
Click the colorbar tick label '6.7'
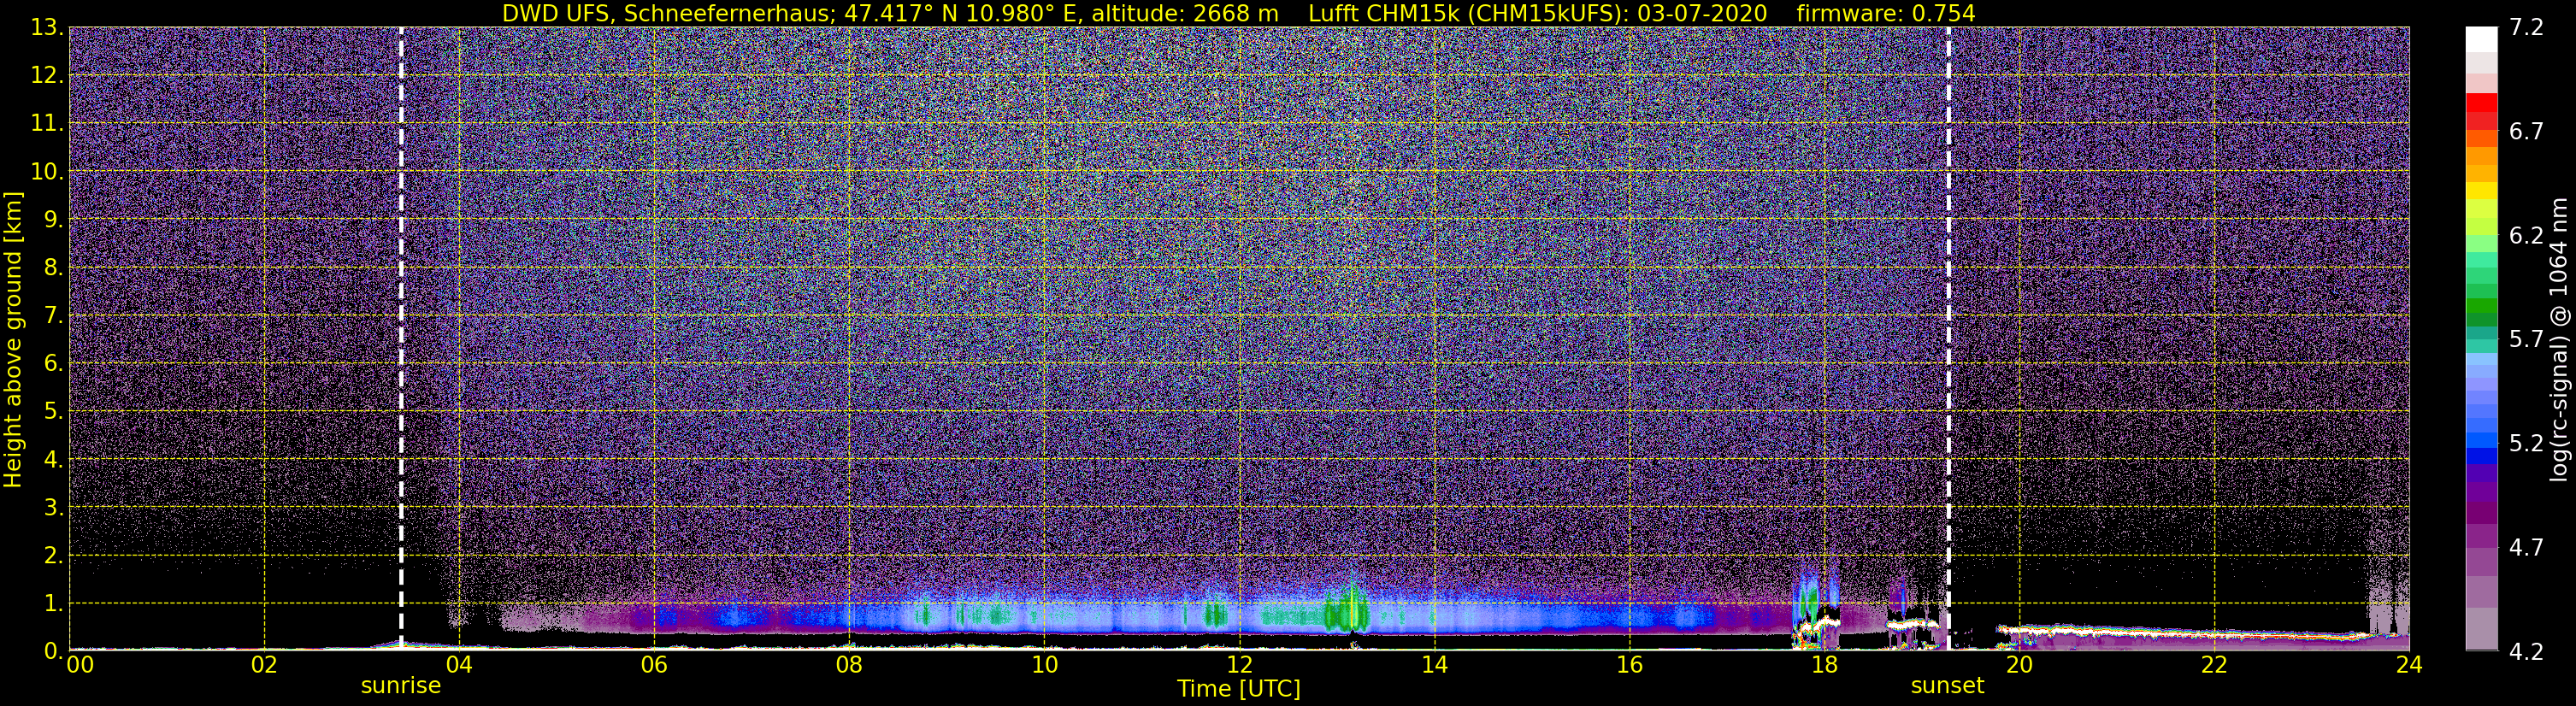pyautogui.click(x=2526, y=132)
